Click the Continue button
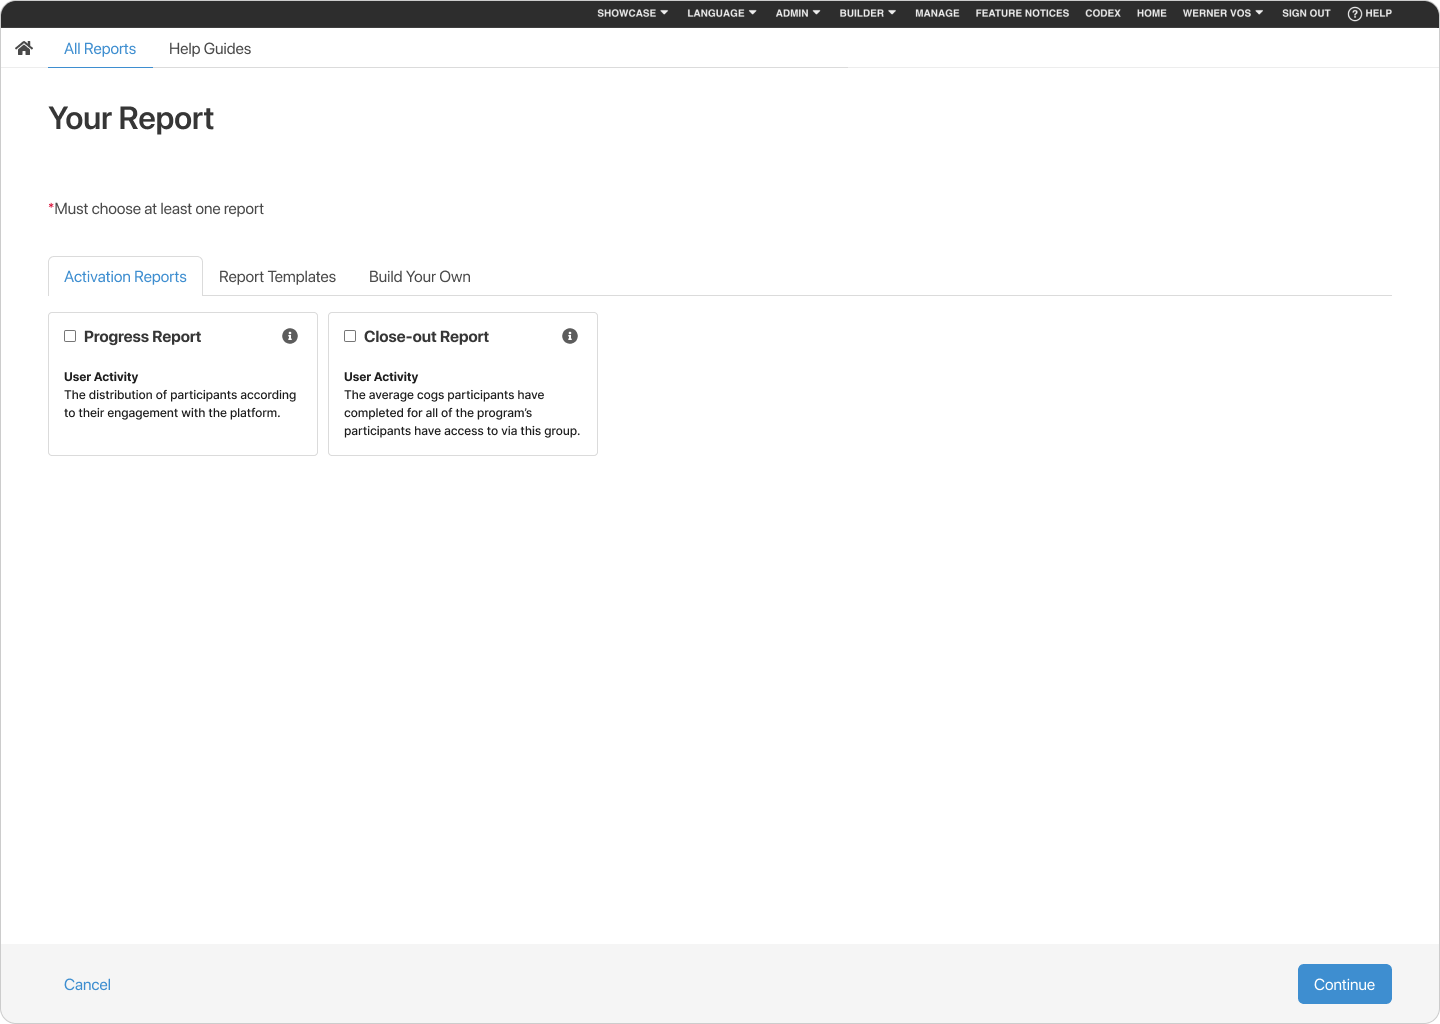This screenshot has height=1024, width=1440. click(x=1344, y=984)
